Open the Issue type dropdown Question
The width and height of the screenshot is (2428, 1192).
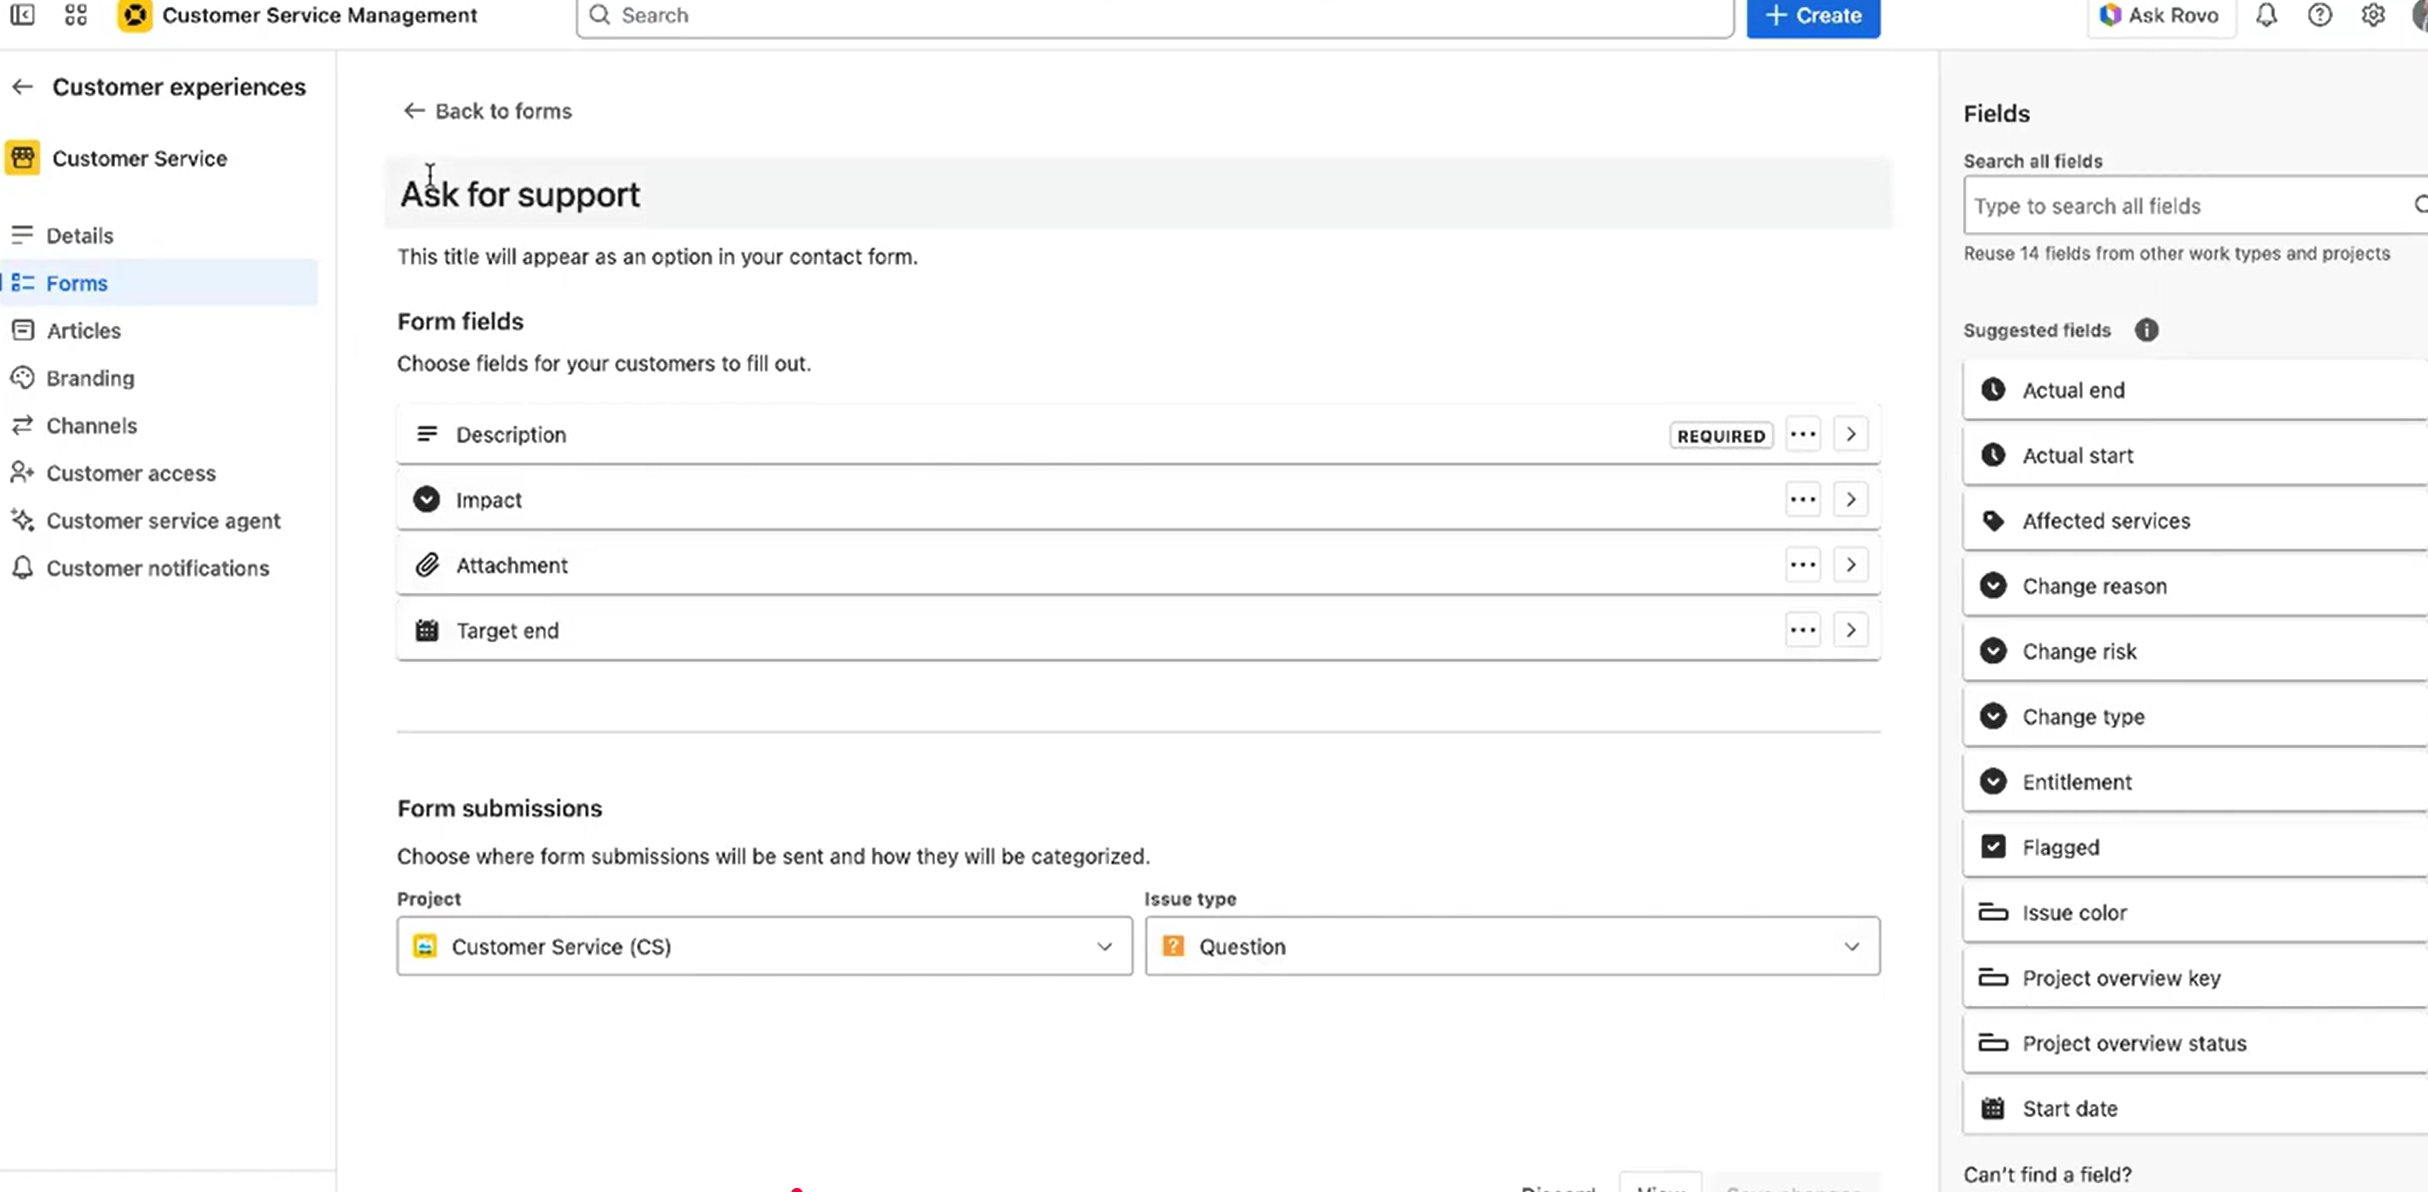(x=1512, y=946)
